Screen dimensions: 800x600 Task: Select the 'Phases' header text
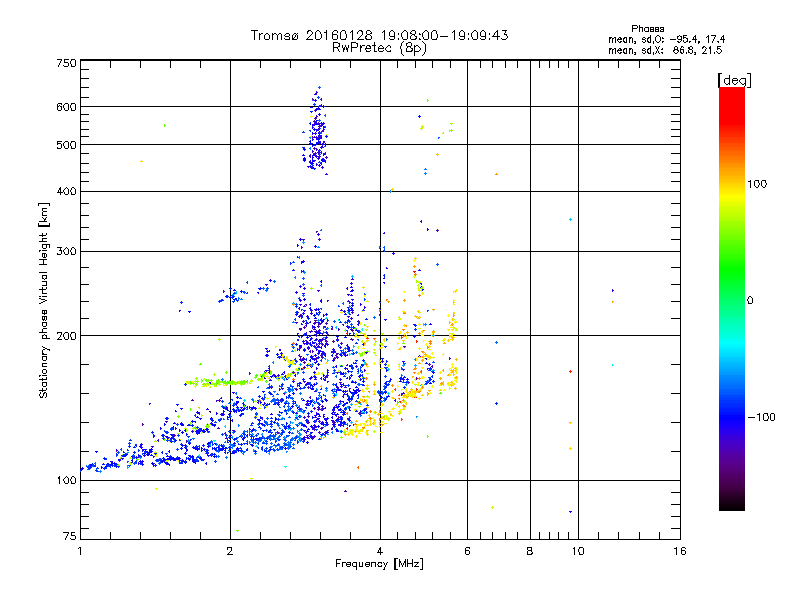pos(647,29)
